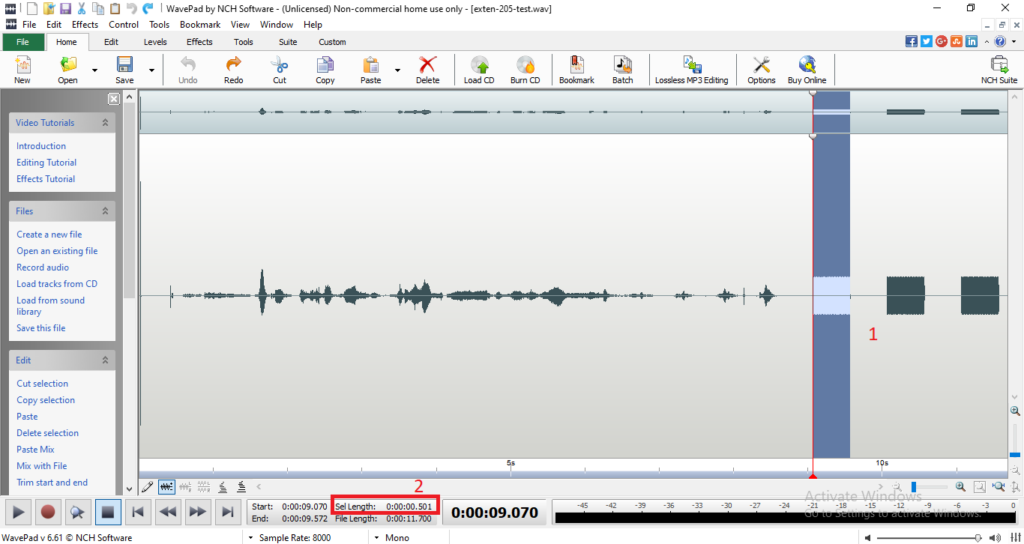The height and width of the screenshot is (544, 1024).
Task: Open the Save button dropdown arrow
Action: tap(152, 70)
